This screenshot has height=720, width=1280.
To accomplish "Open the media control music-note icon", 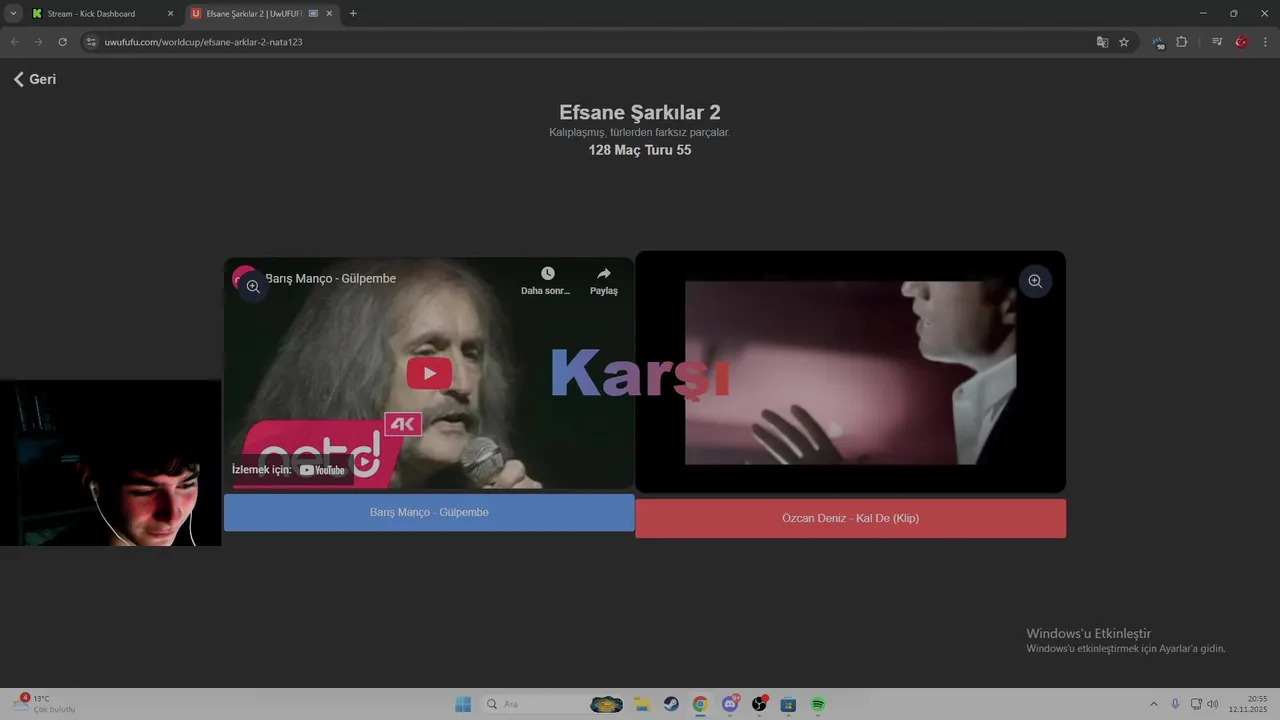I will coord(1217,42).
